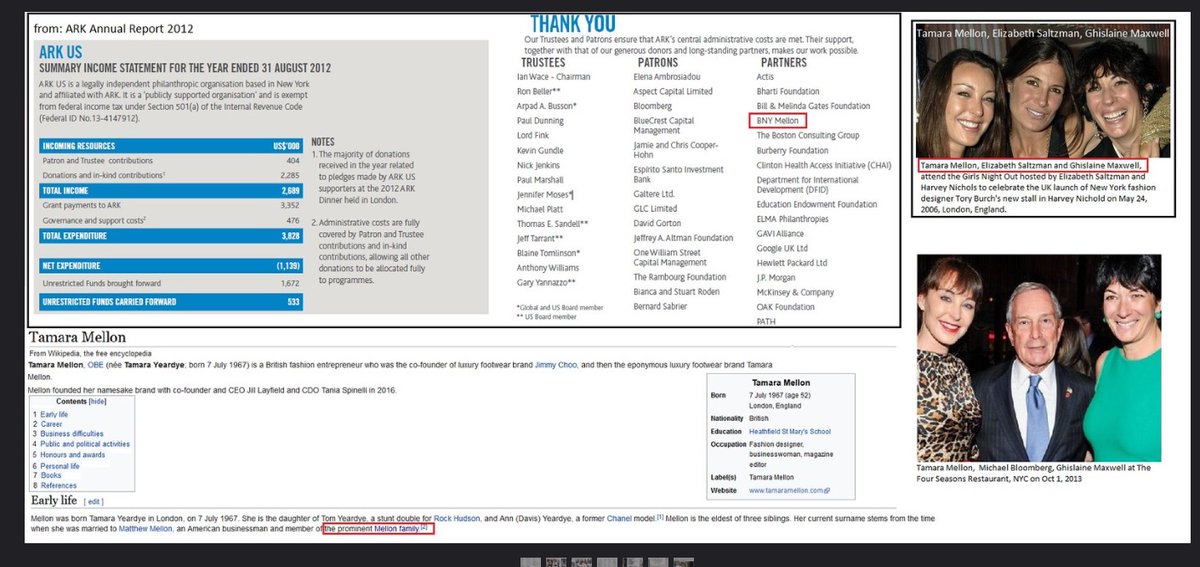Click The Rambourg Foundation entry
The image size is (1200, 567).
pos(680,277)
